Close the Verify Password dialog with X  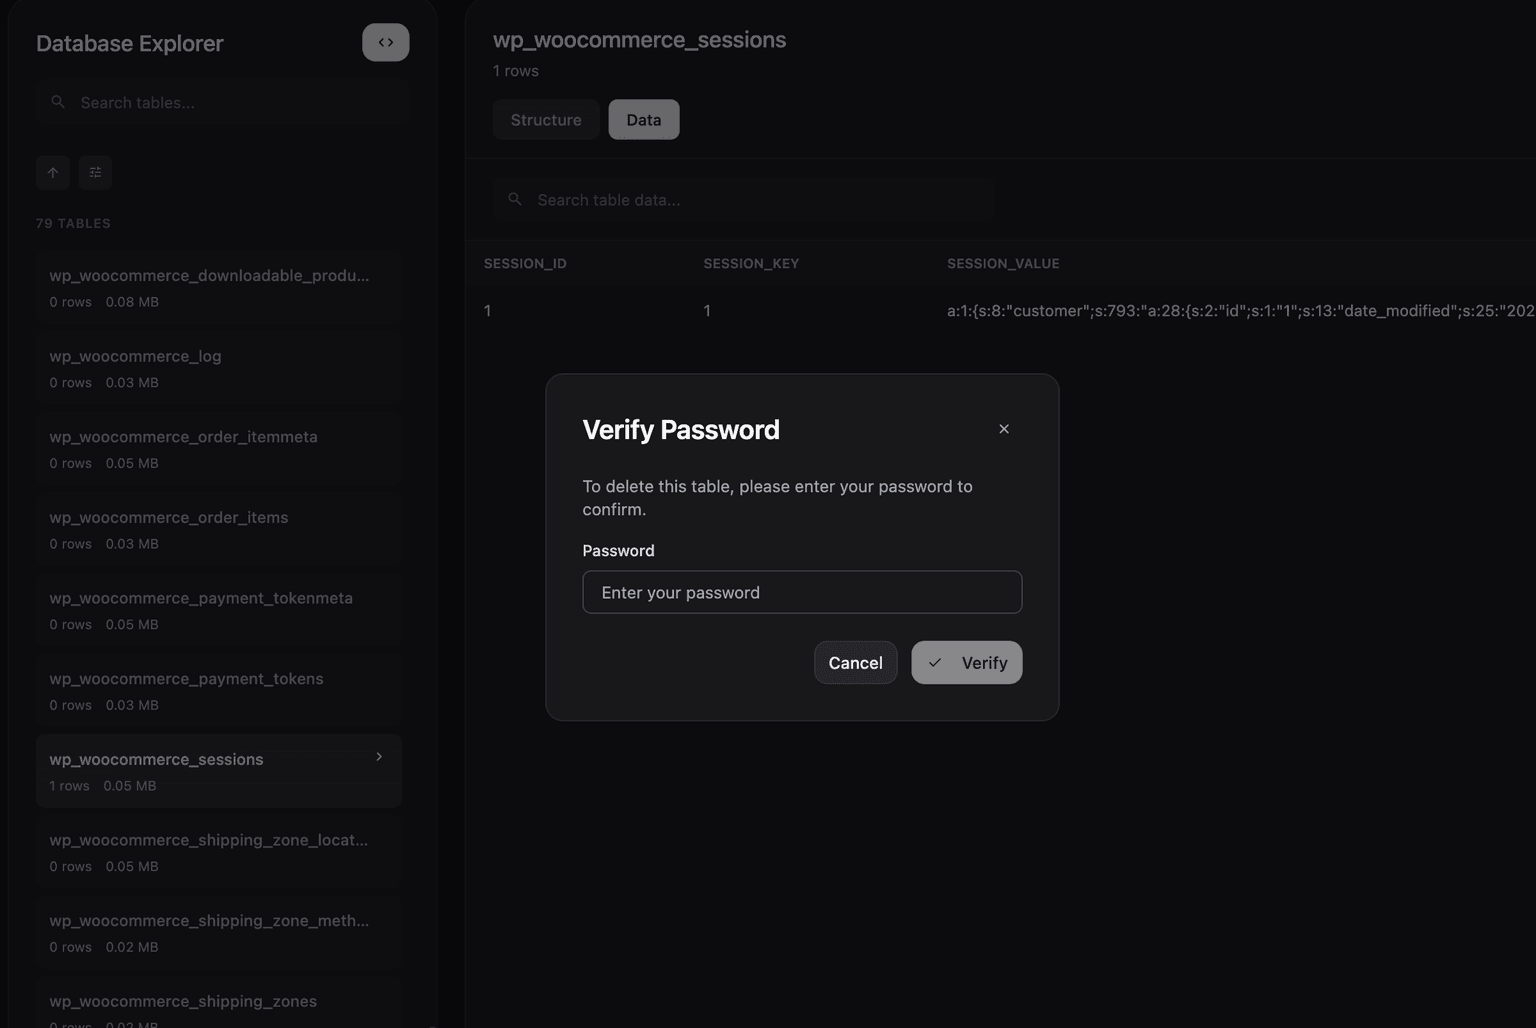point(1003,428)
